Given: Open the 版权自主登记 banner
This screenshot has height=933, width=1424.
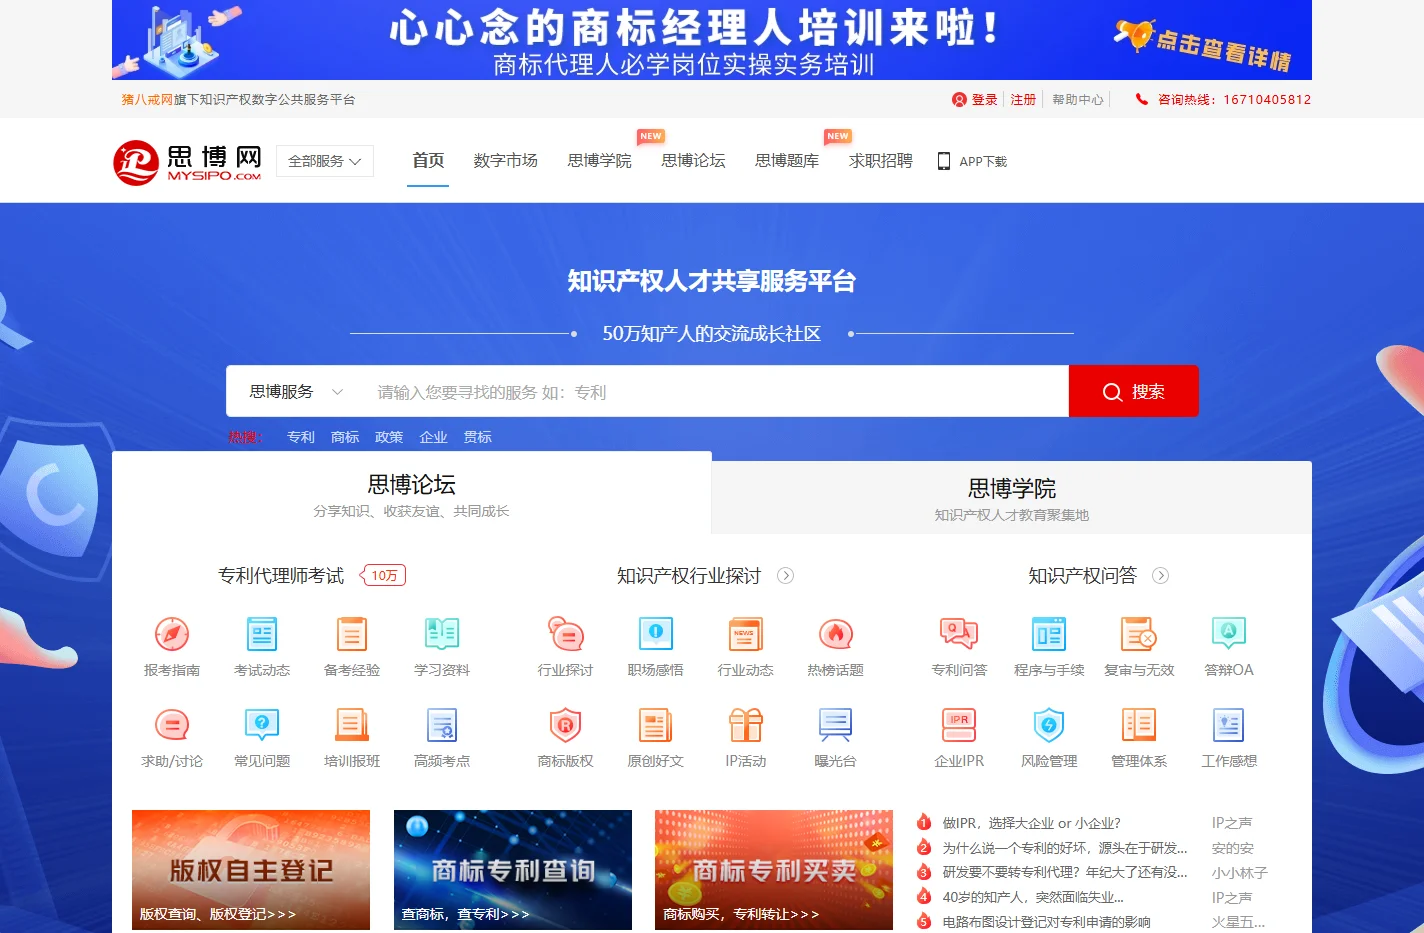Looking at the screenshot, I should [x=251, y=870].
